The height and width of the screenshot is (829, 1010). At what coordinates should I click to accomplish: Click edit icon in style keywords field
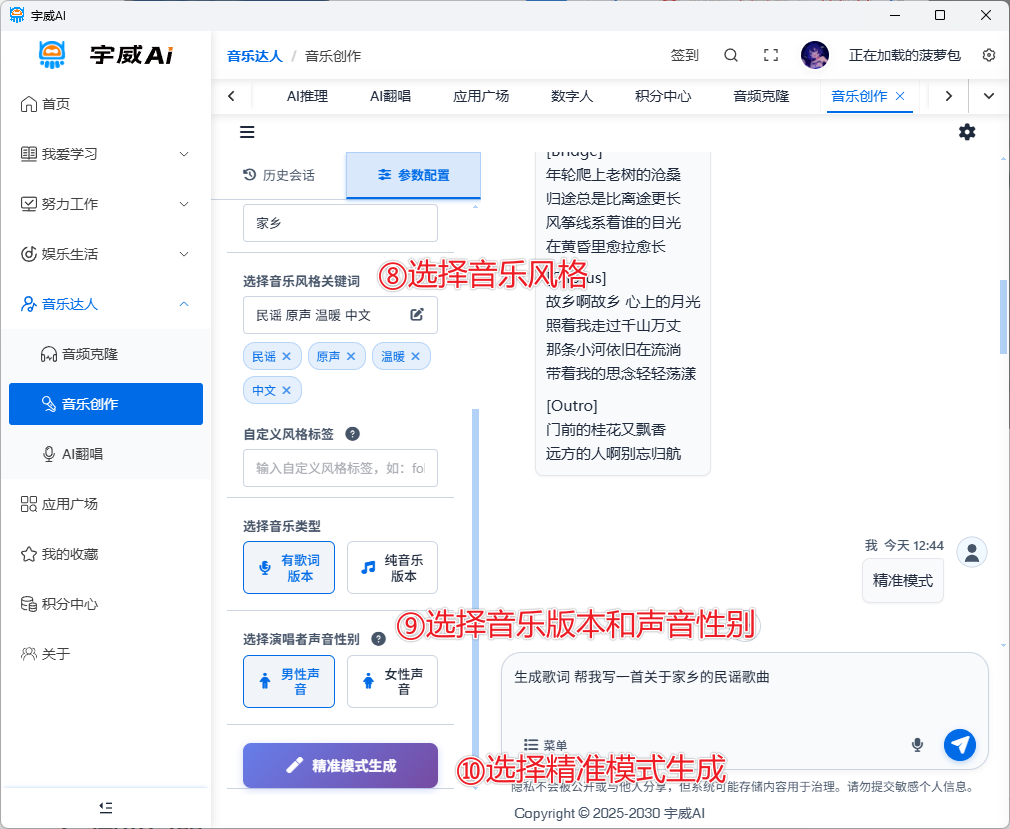(x=417, y=315)
